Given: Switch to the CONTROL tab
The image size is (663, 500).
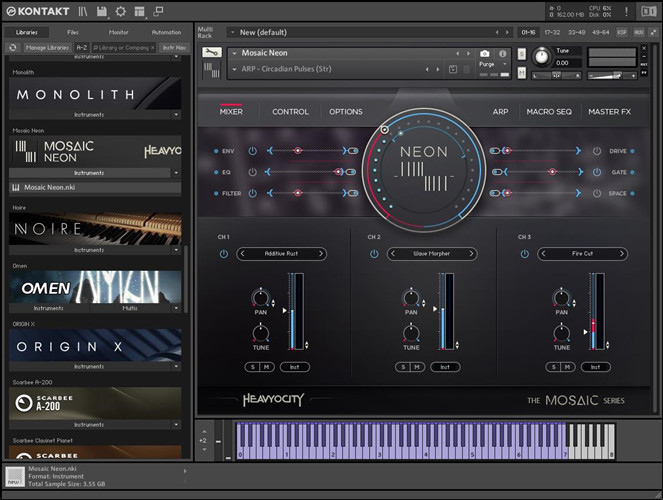Looking at the screenshot, I should (290, 112).
